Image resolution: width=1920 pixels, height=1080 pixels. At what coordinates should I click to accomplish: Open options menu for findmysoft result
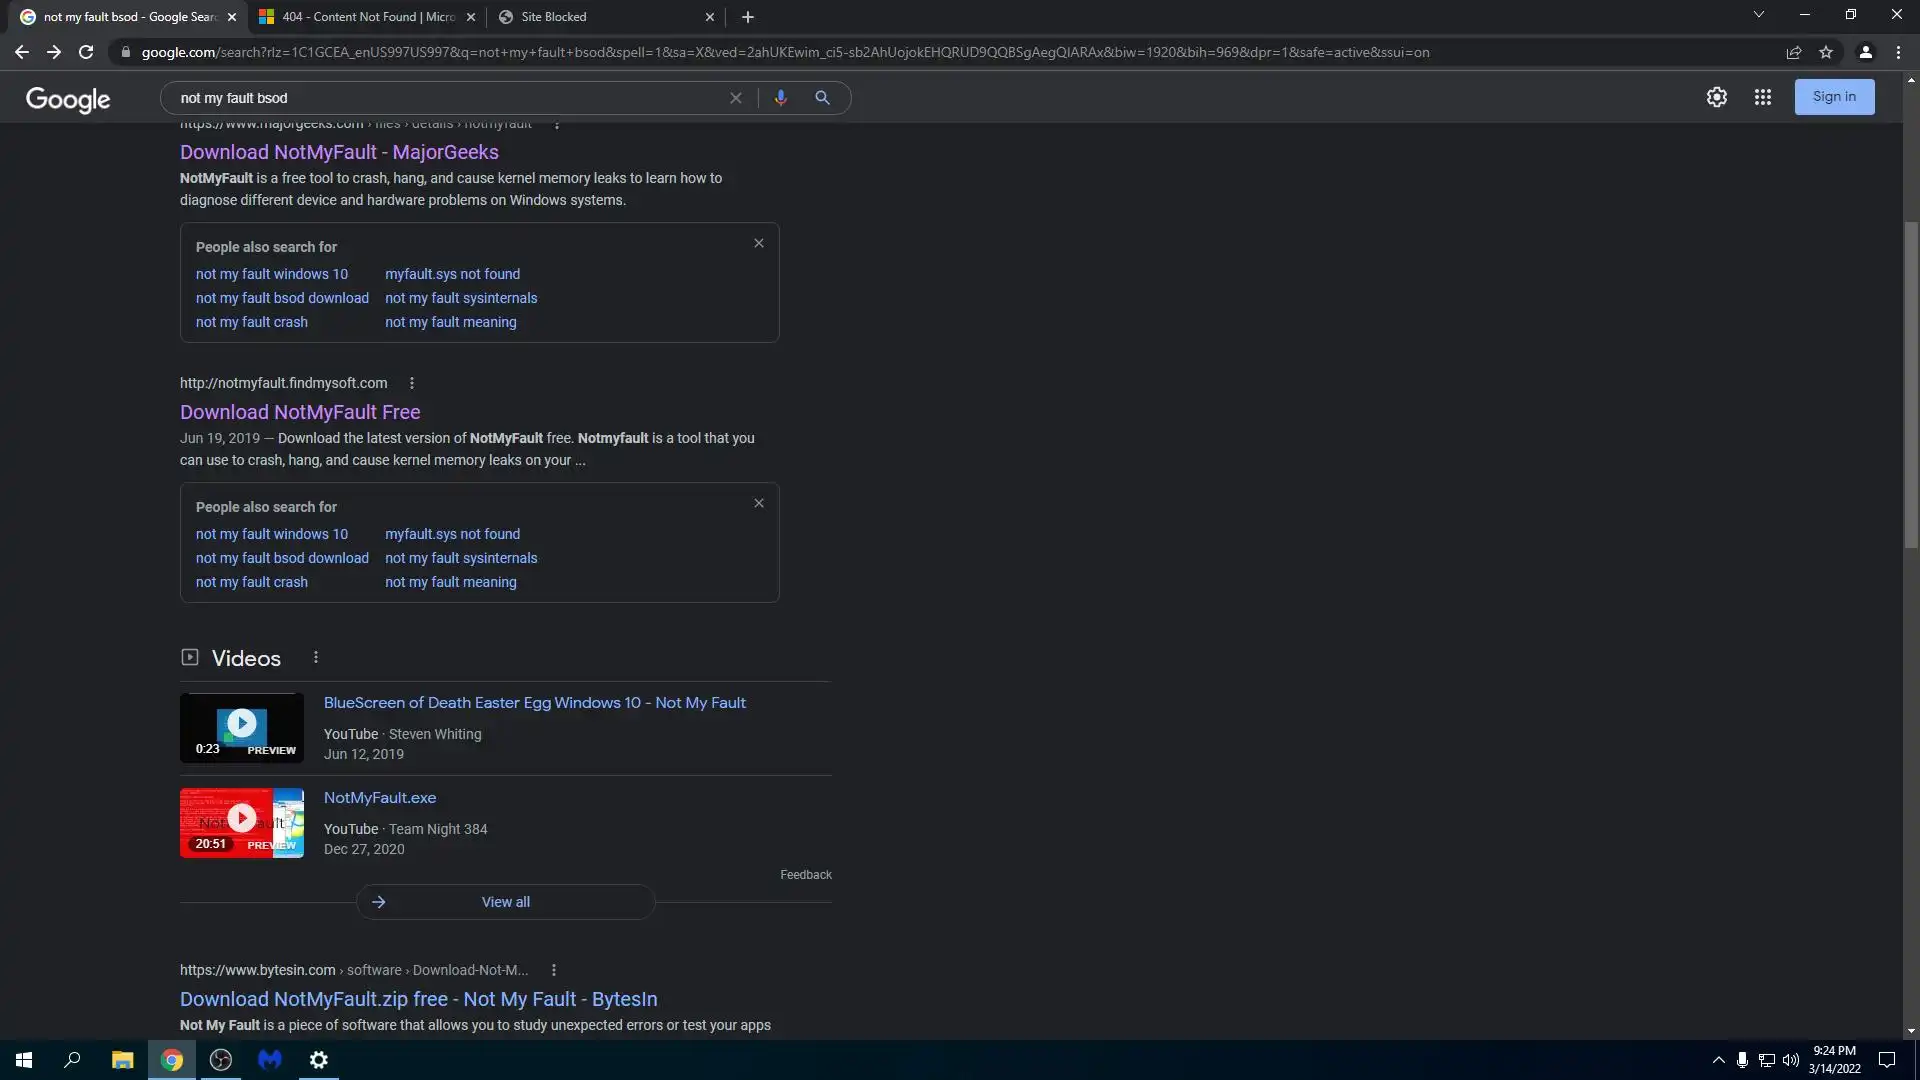tap(412, 383)
